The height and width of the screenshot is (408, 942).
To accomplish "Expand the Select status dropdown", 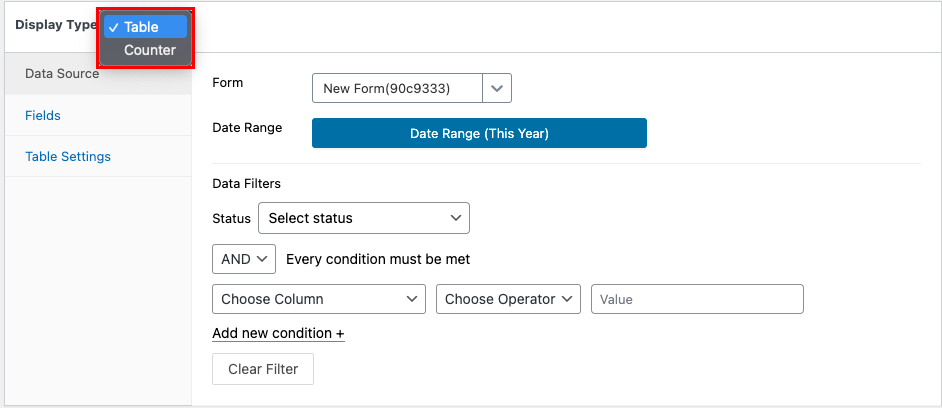I will [x=363, y=218].
